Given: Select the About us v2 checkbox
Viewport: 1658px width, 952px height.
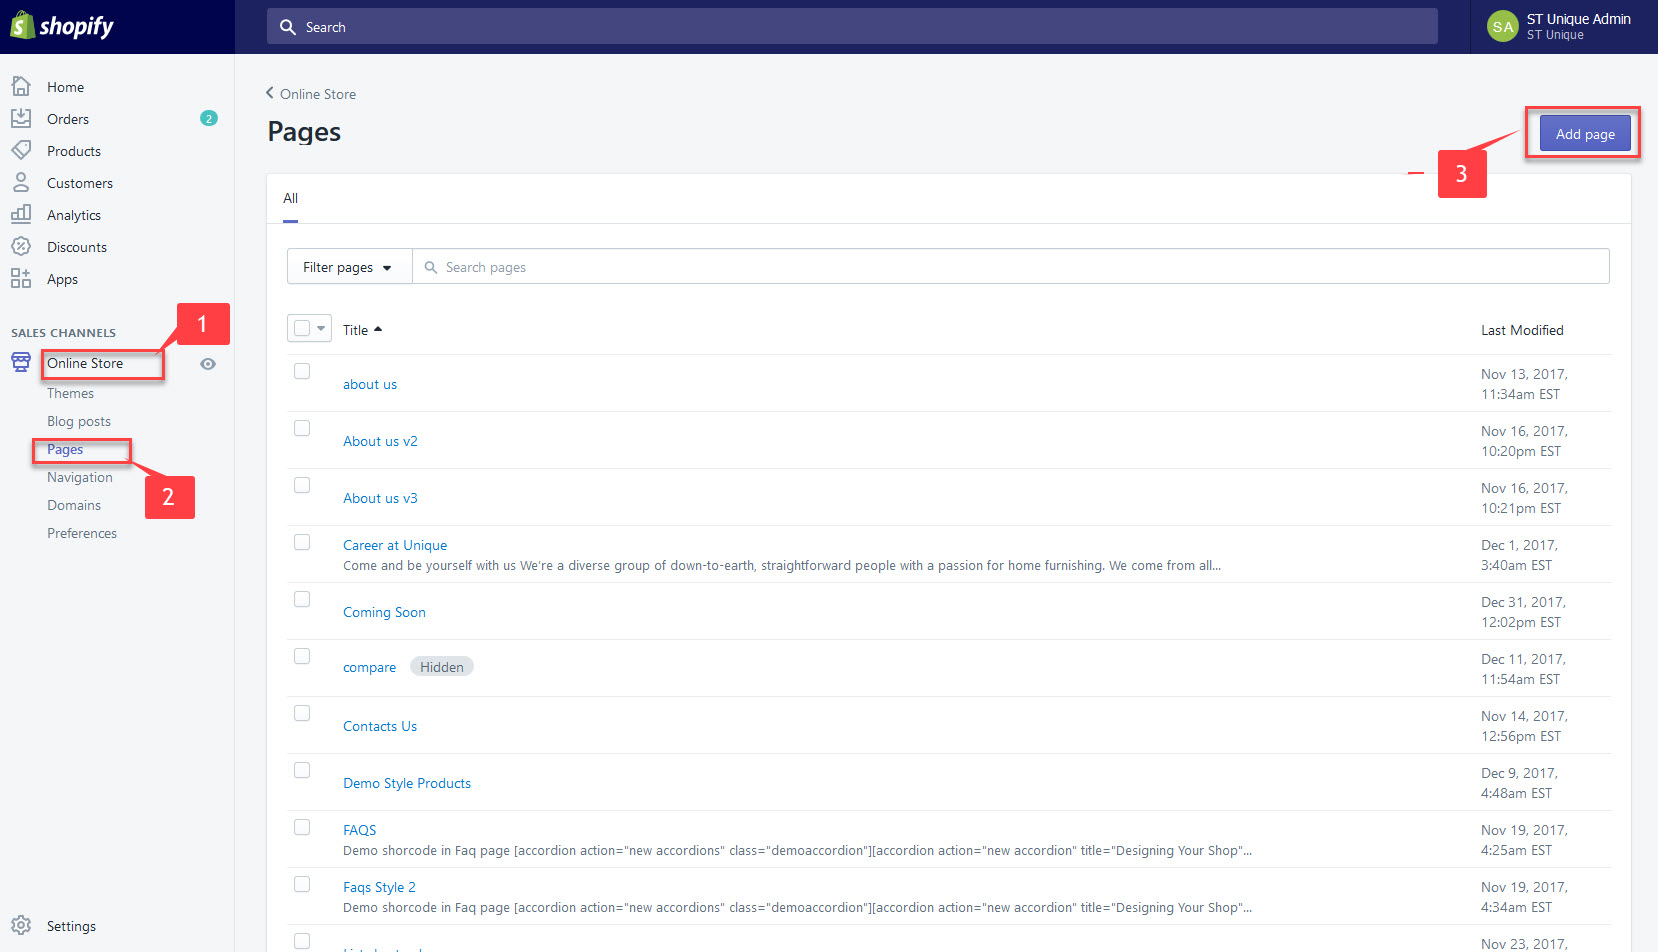Looking at the screenshot, I should click(x=302, y=428).
